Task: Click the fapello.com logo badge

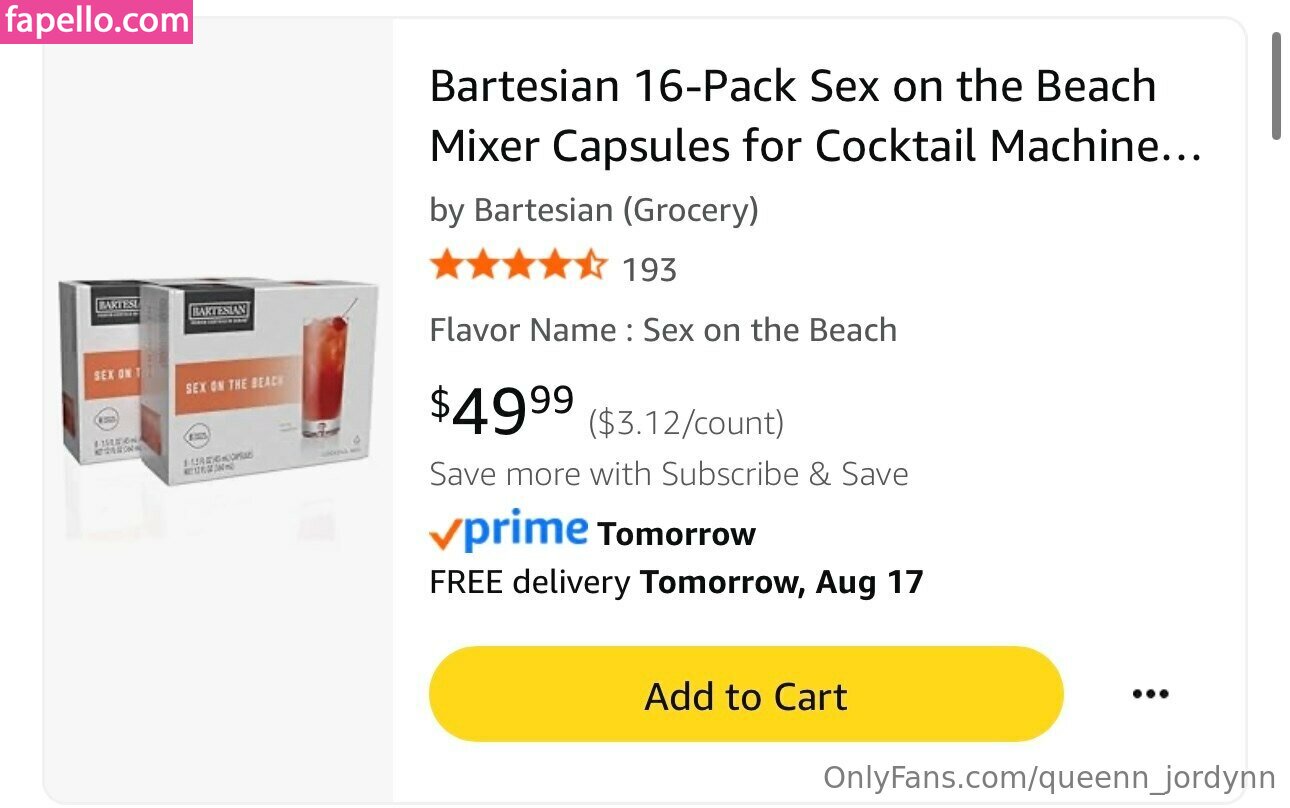Action: click(x=96, y=20)
